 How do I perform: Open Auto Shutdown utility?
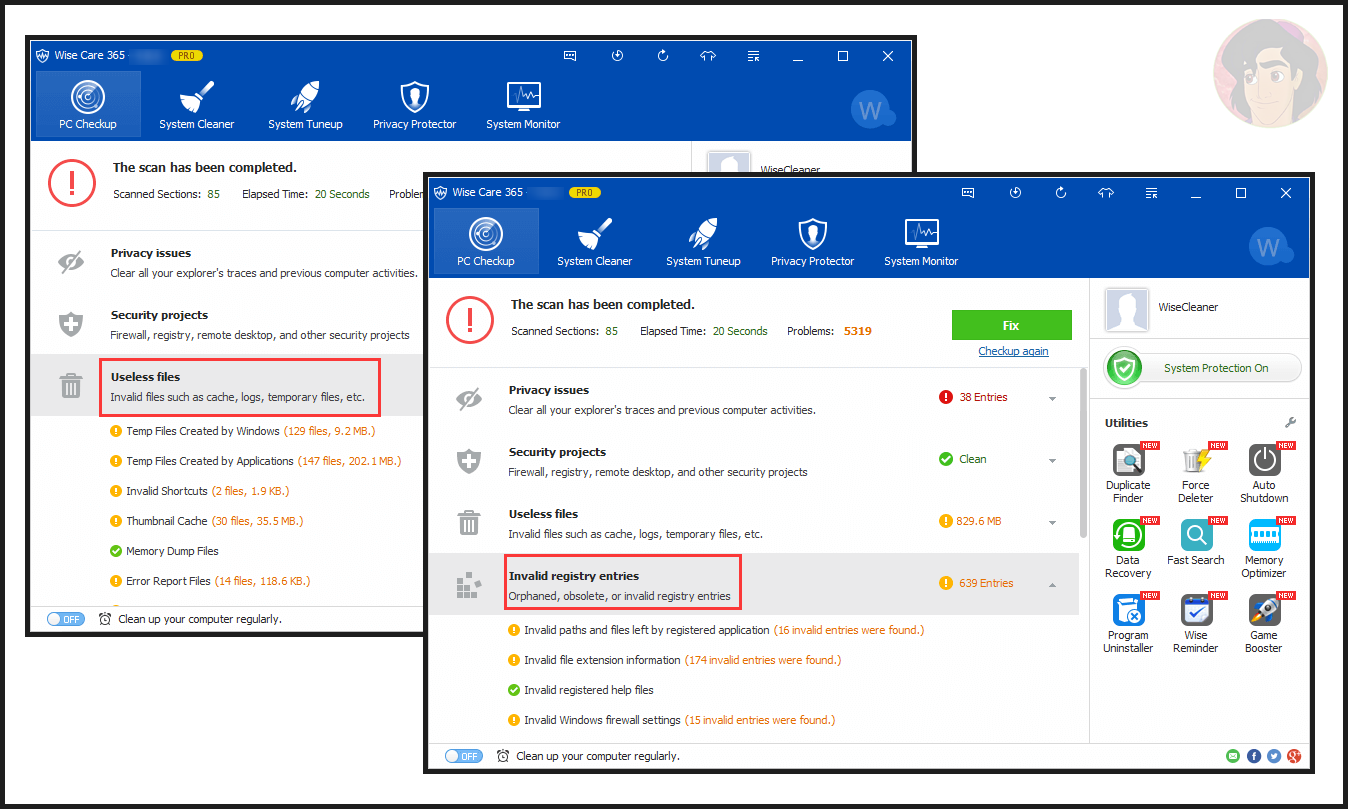[x=1264, y=473]
